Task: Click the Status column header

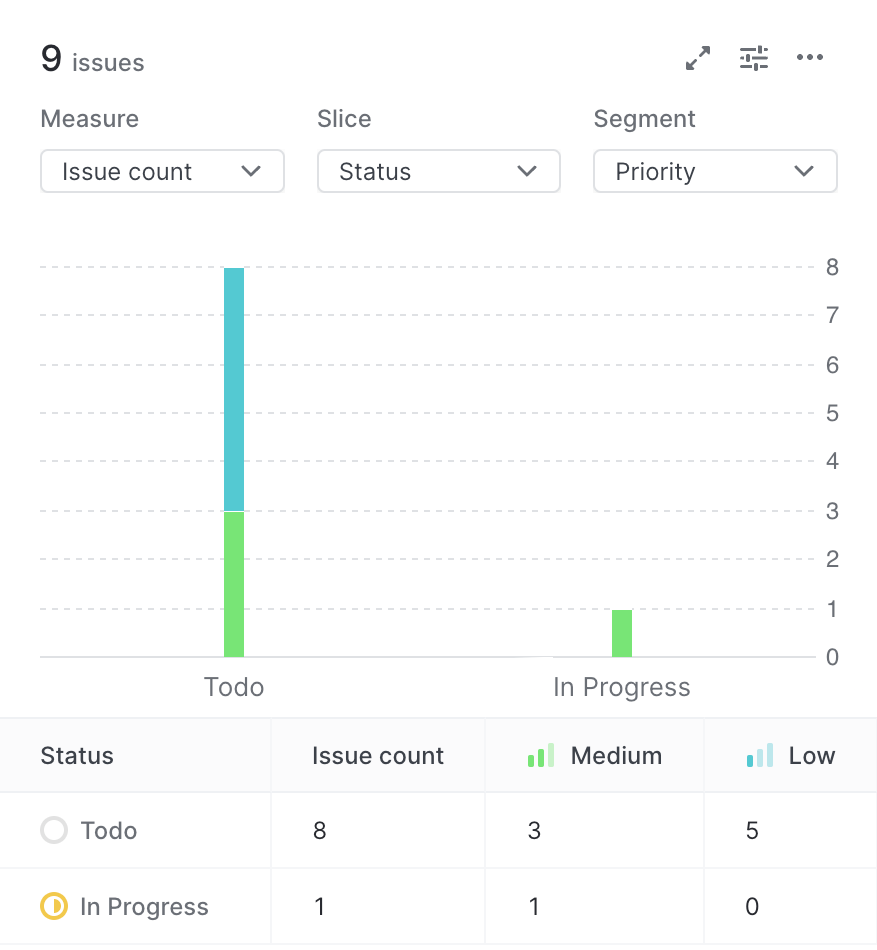Action: [77, 755]
